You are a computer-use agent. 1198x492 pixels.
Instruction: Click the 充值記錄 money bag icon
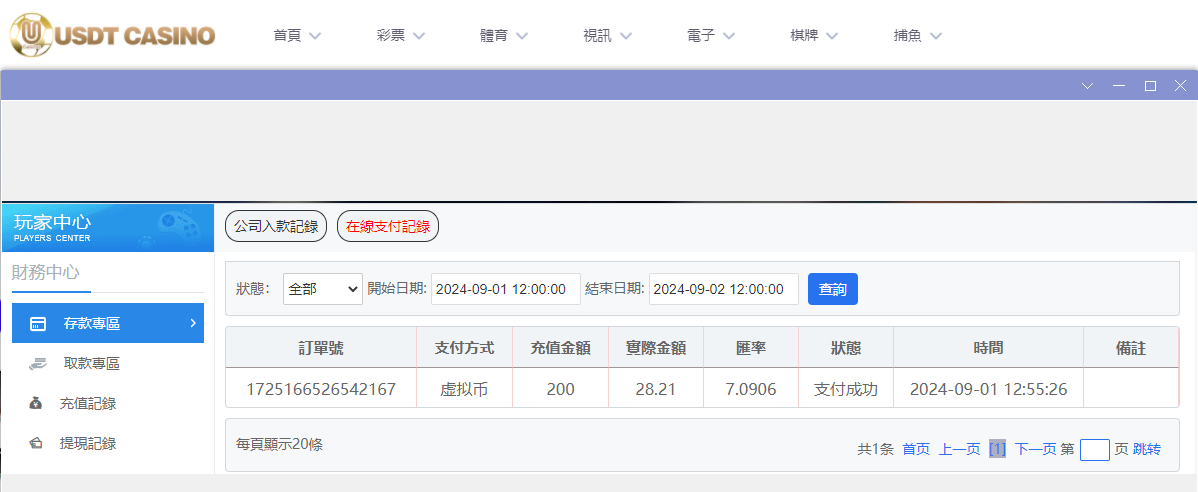pos(37,404)
